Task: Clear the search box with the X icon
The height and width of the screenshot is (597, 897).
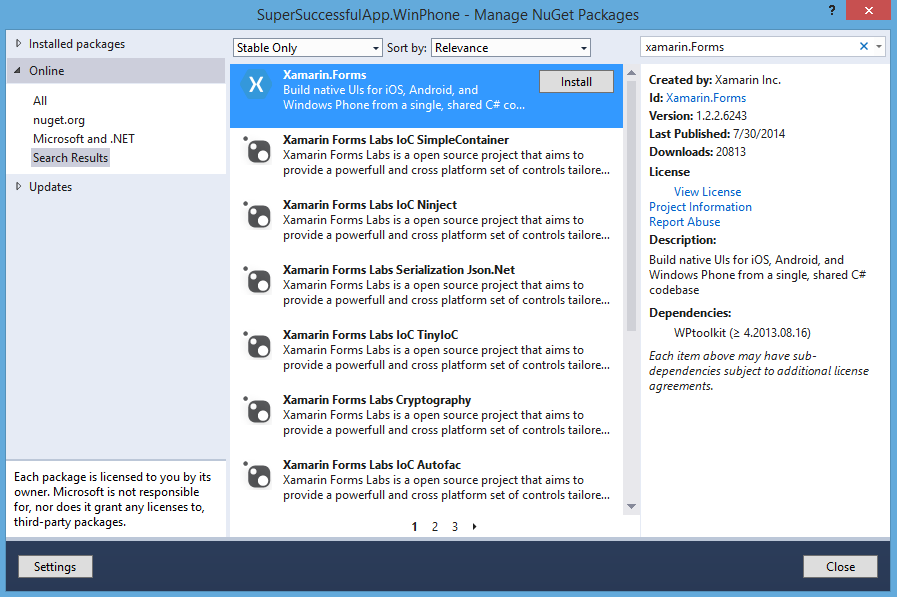Action: point(864,46)
